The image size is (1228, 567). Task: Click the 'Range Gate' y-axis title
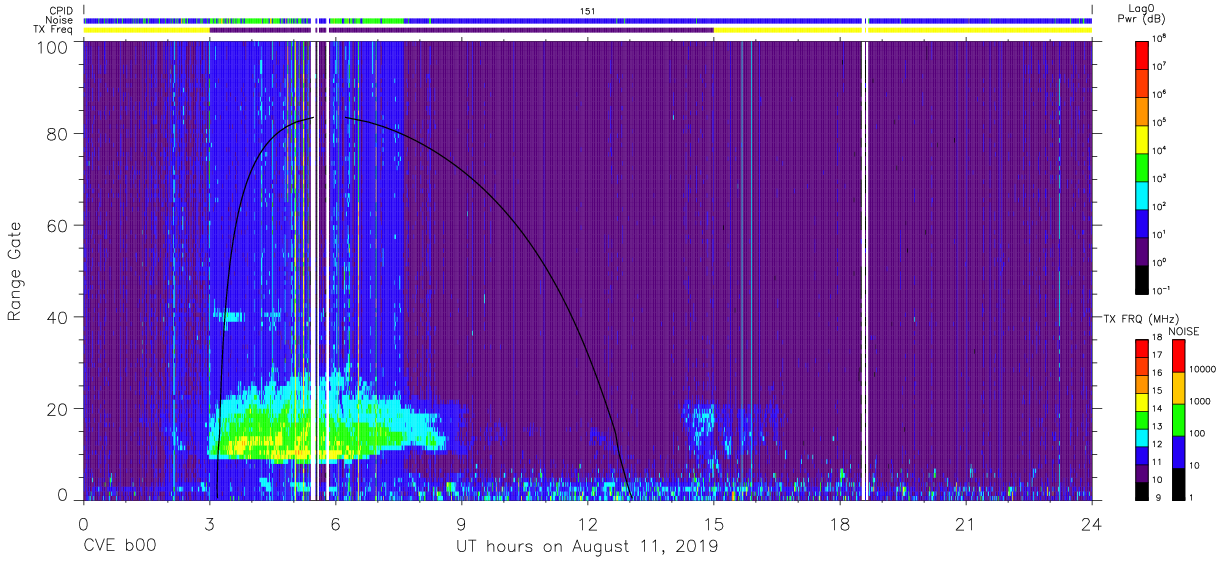pyautogui.click(x=16, y=271)
